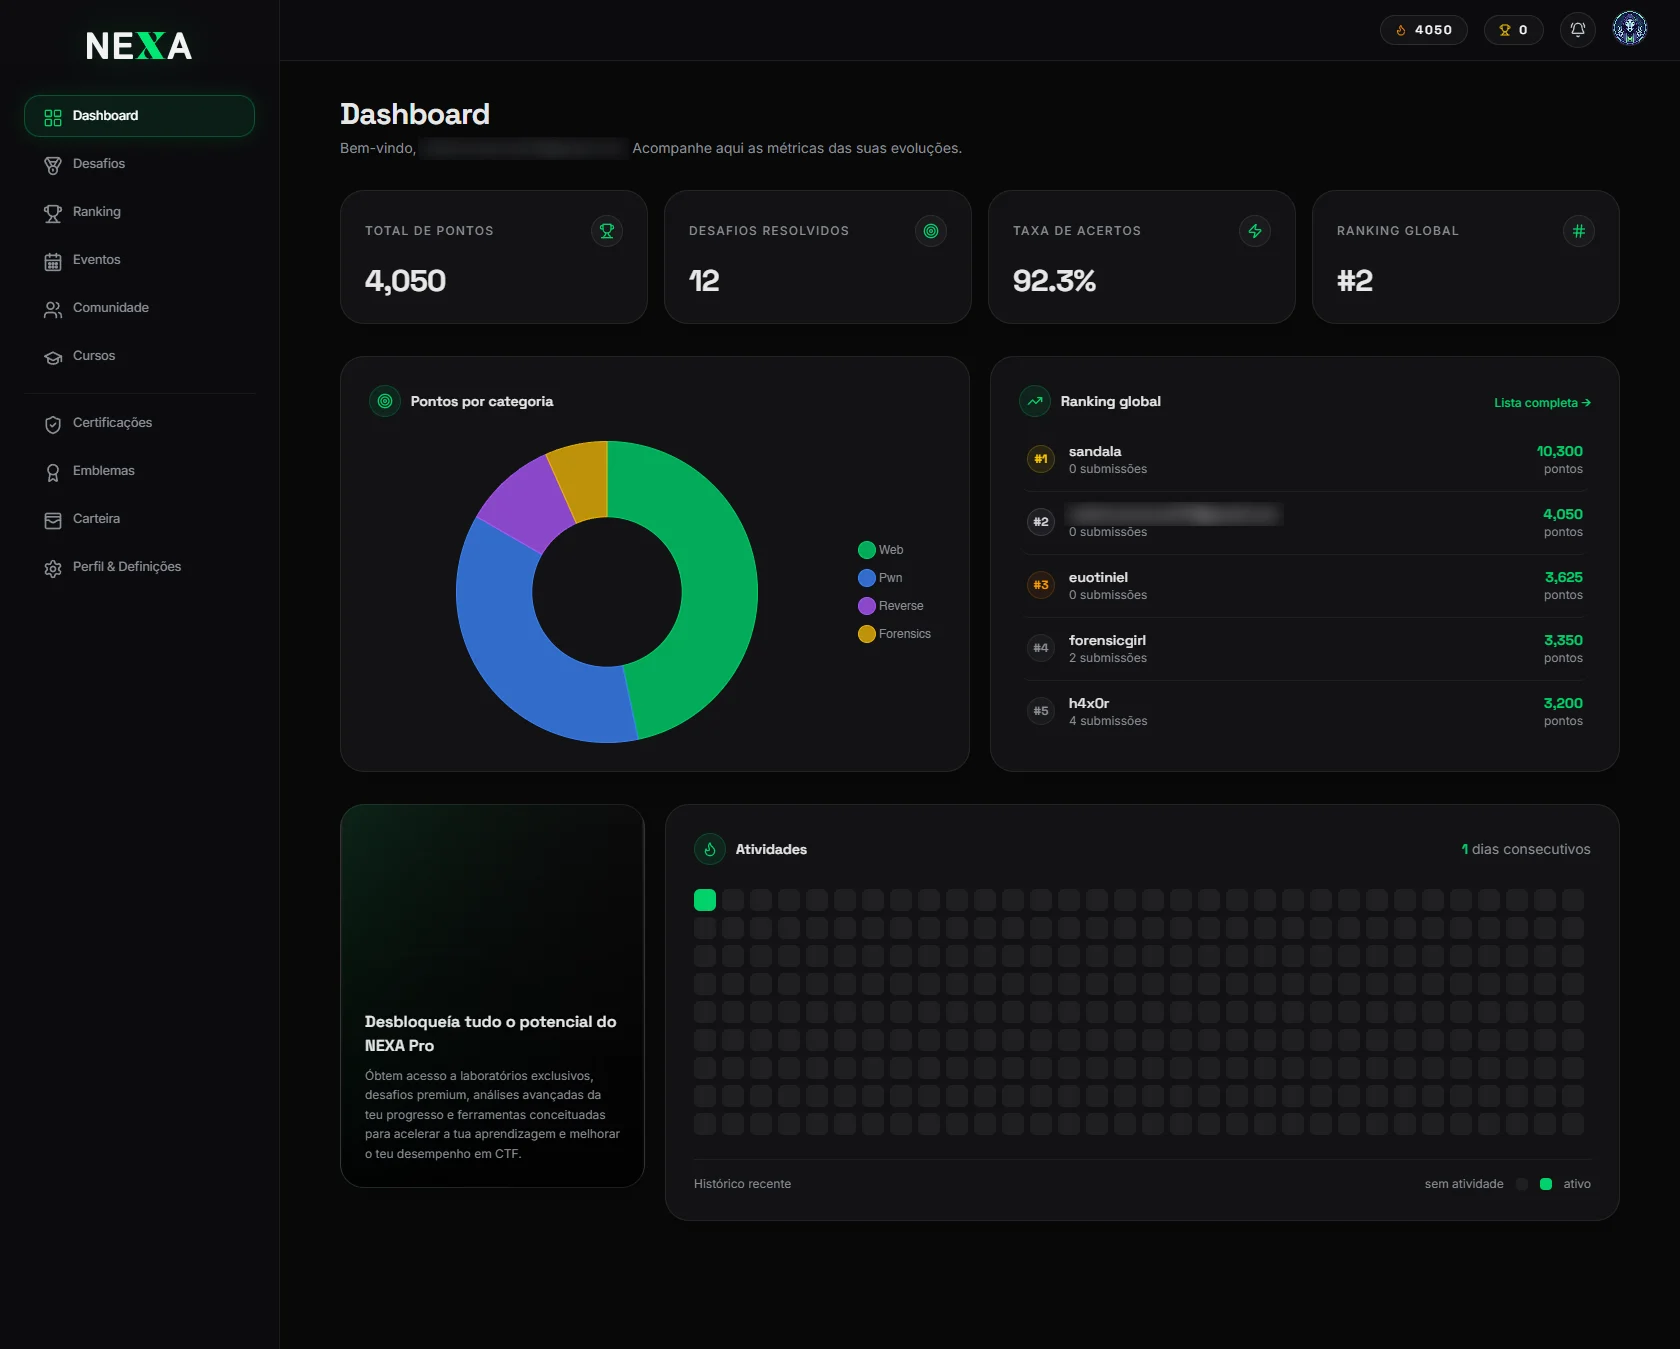Click the Histórico recente label
The height and width of the screenshot is (1349, 1680).
click(742, 1184)
